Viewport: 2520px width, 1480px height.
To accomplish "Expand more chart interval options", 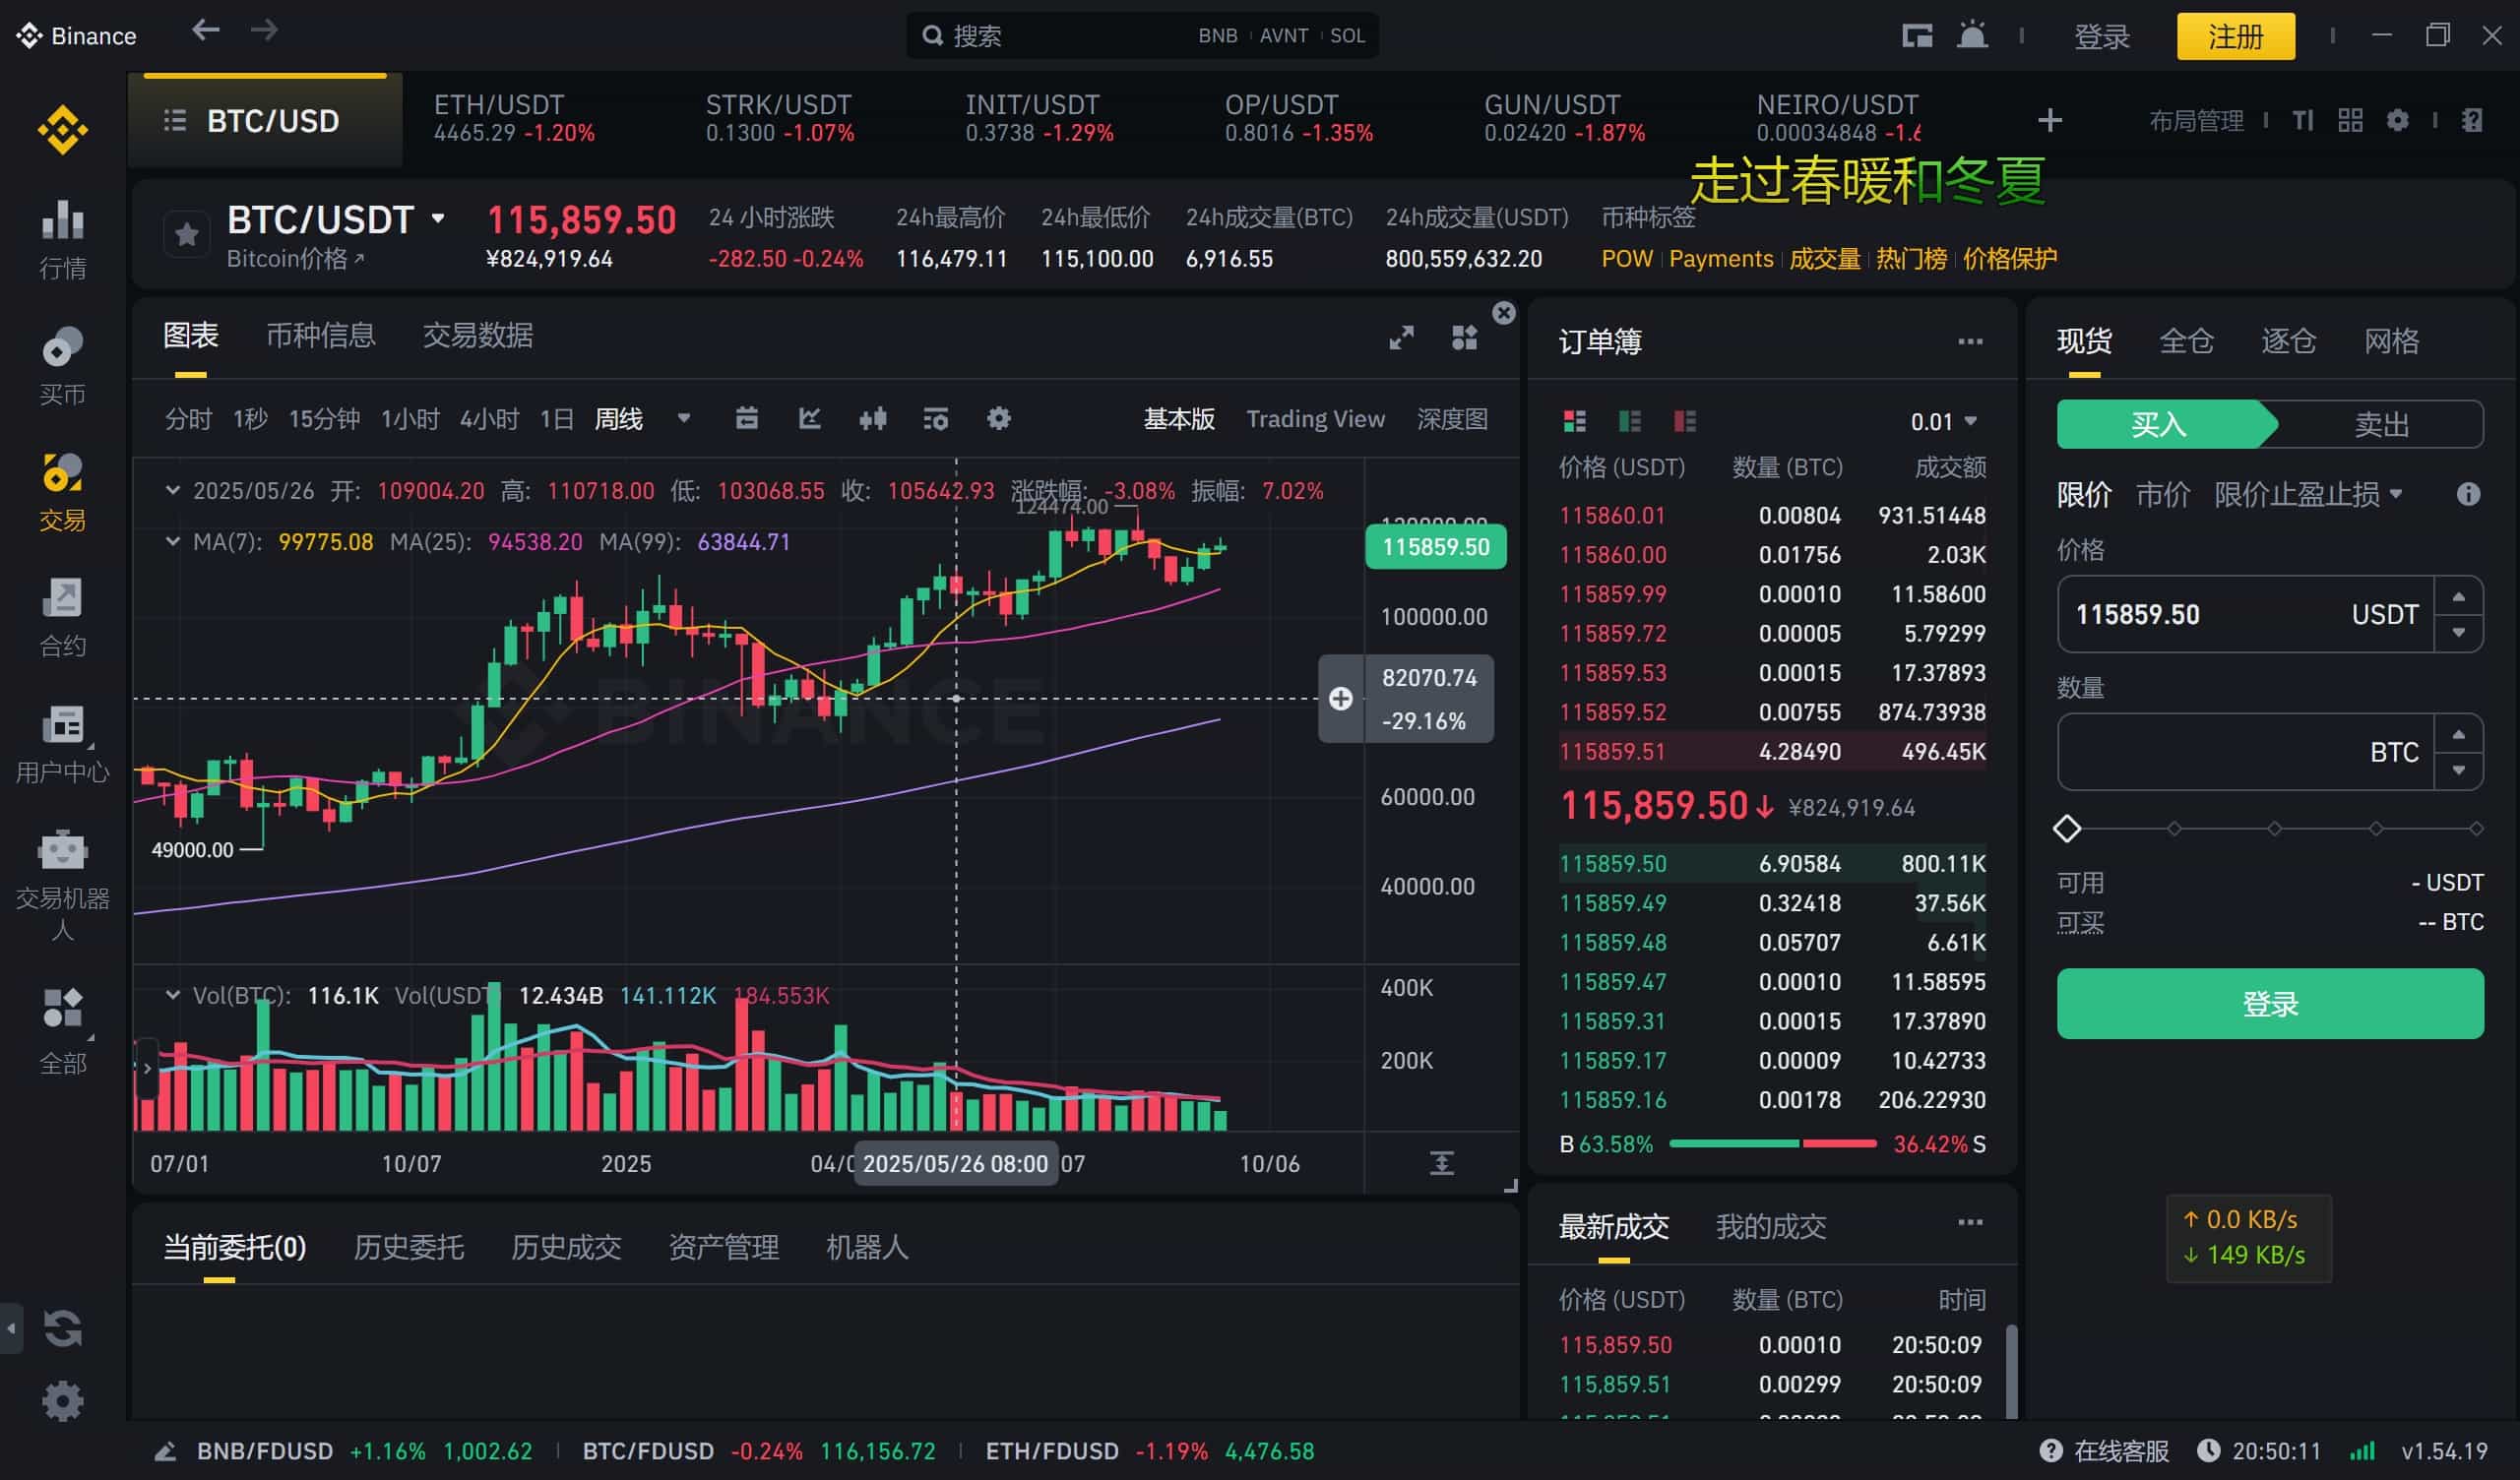I will [684, 418].
